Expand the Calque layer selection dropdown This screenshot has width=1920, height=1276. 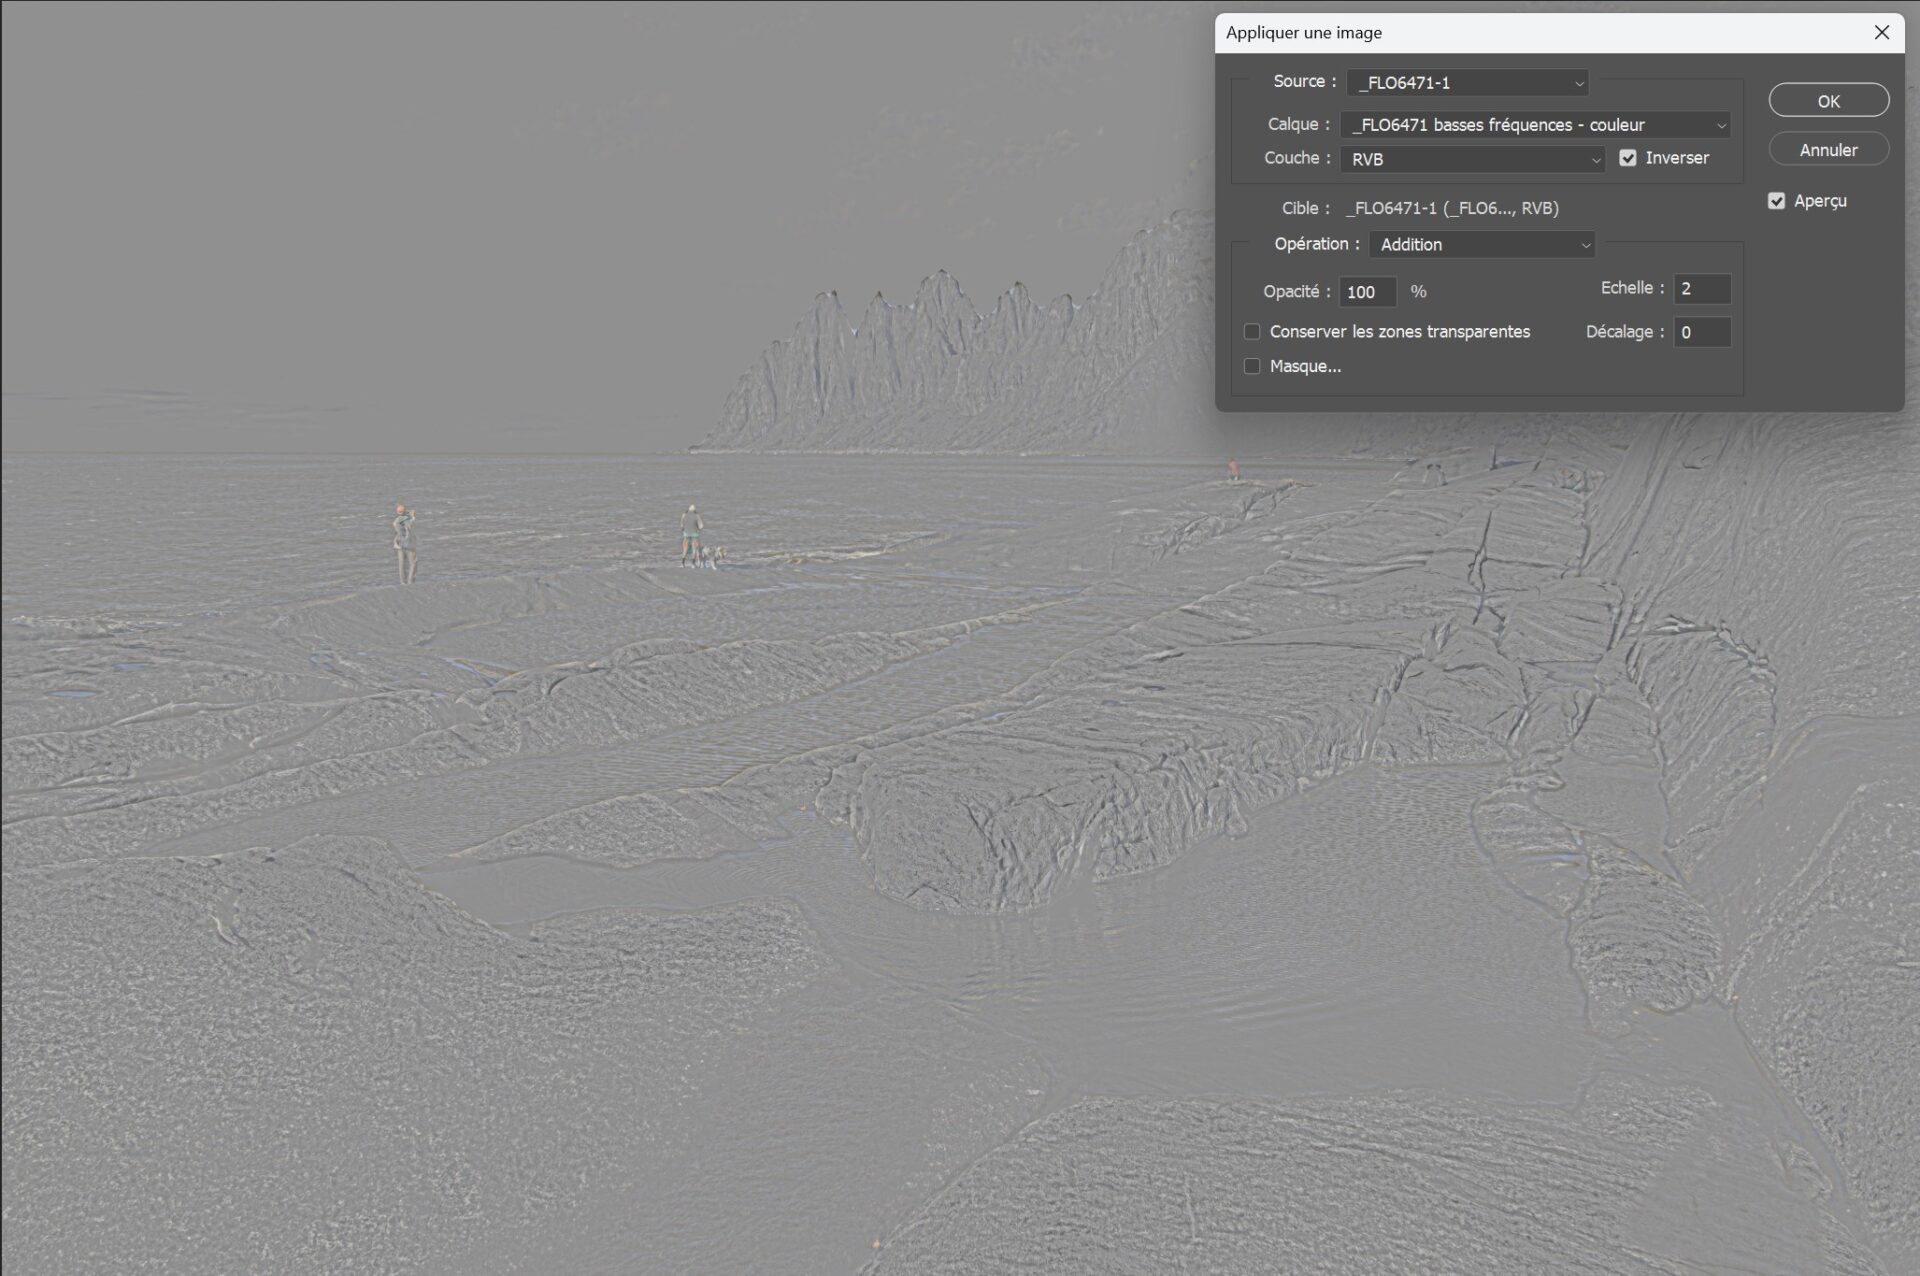tap(1721, 124)
